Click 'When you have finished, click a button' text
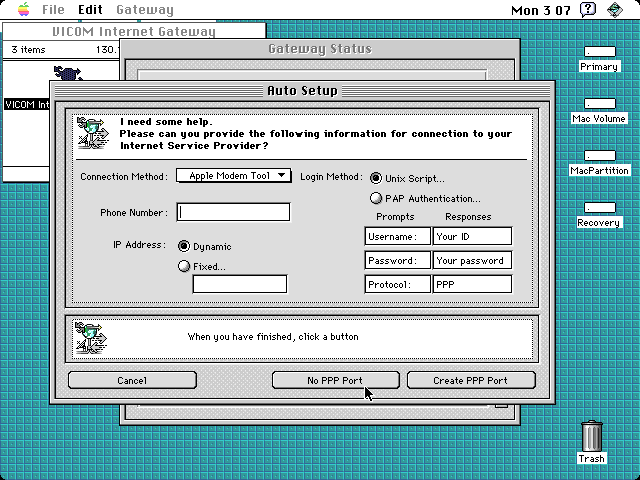The width and height of the screenshot is (640, 480). pyautogui.click(x=273, y=337)
